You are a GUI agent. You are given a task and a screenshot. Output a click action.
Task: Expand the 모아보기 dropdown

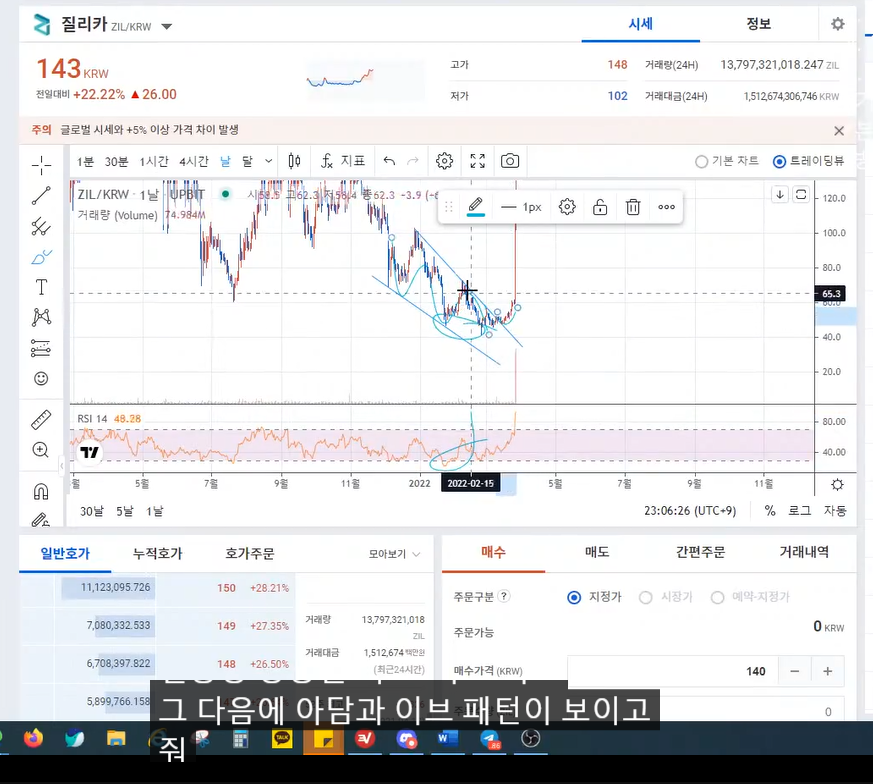(x=394, y=554)
